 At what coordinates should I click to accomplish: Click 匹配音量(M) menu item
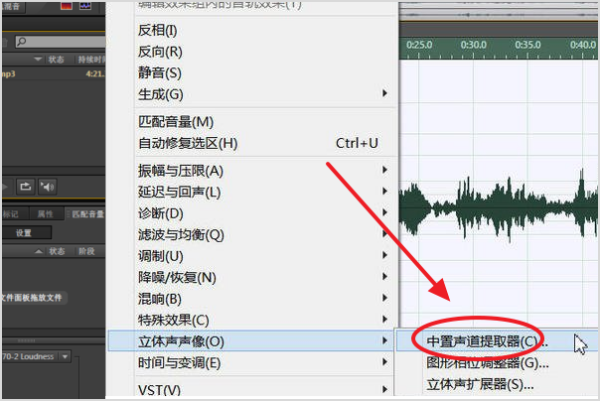click(264, 122)
